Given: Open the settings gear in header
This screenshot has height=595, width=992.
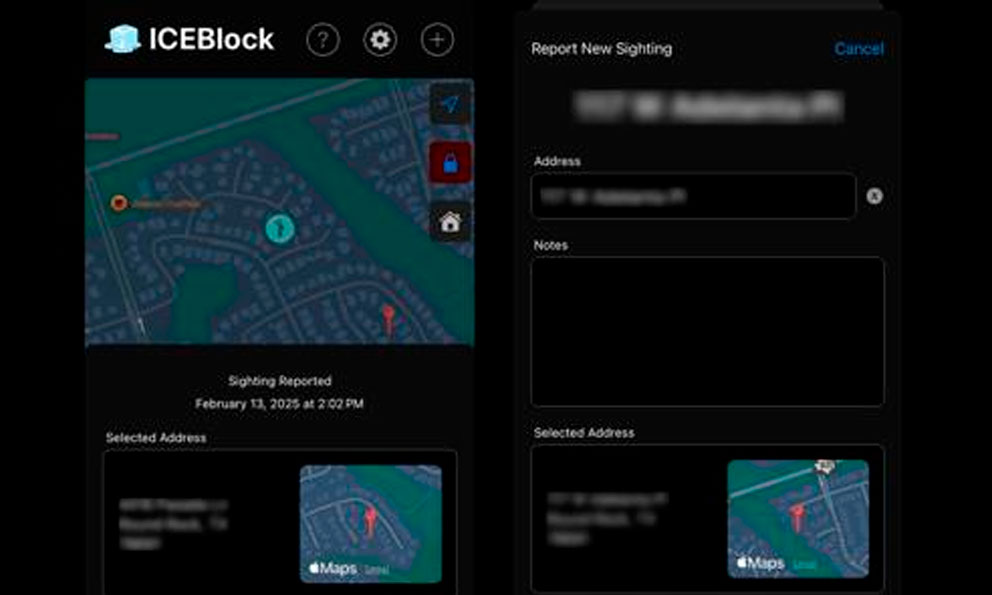Looking at the screenshot, I should (380, 40).
